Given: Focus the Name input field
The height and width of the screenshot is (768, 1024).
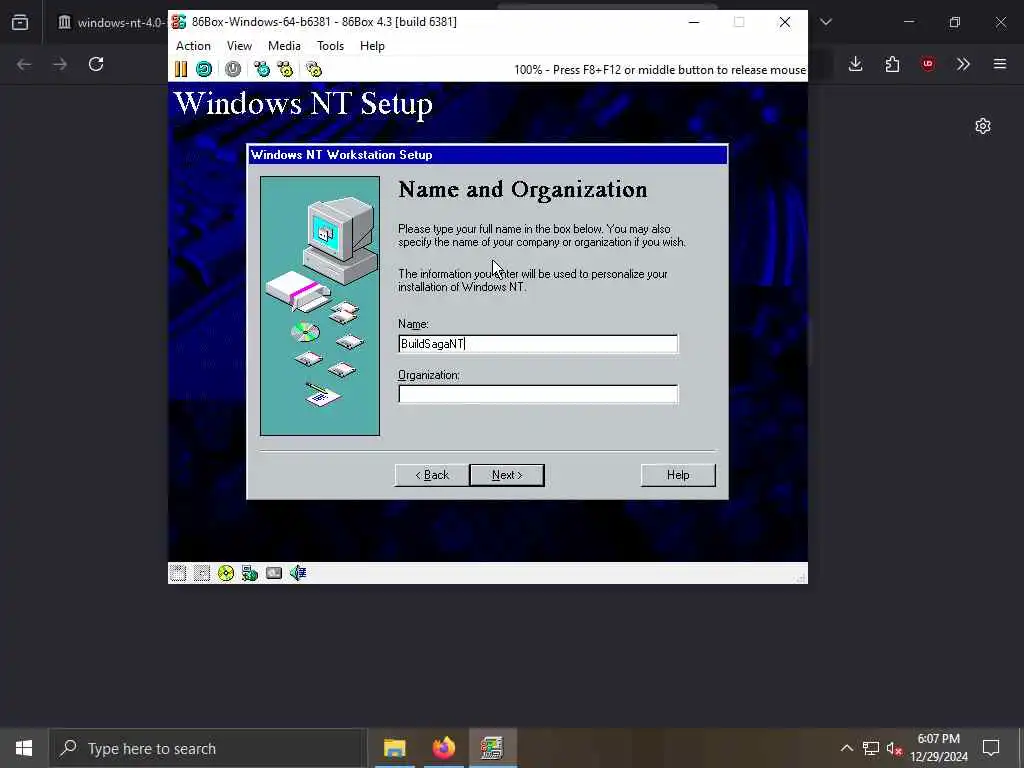Looking at the screenshot, I should pos(538,344).
